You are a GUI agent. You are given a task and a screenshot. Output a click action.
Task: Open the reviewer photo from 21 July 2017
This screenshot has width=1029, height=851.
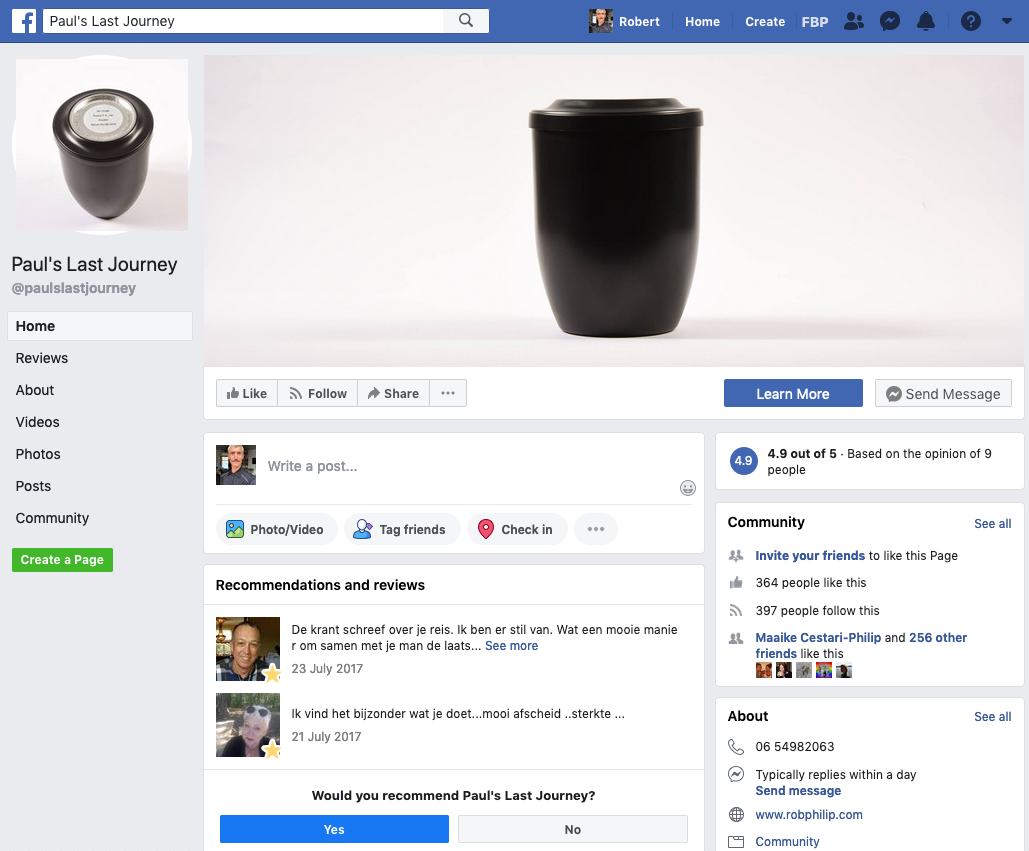(248, 725)
